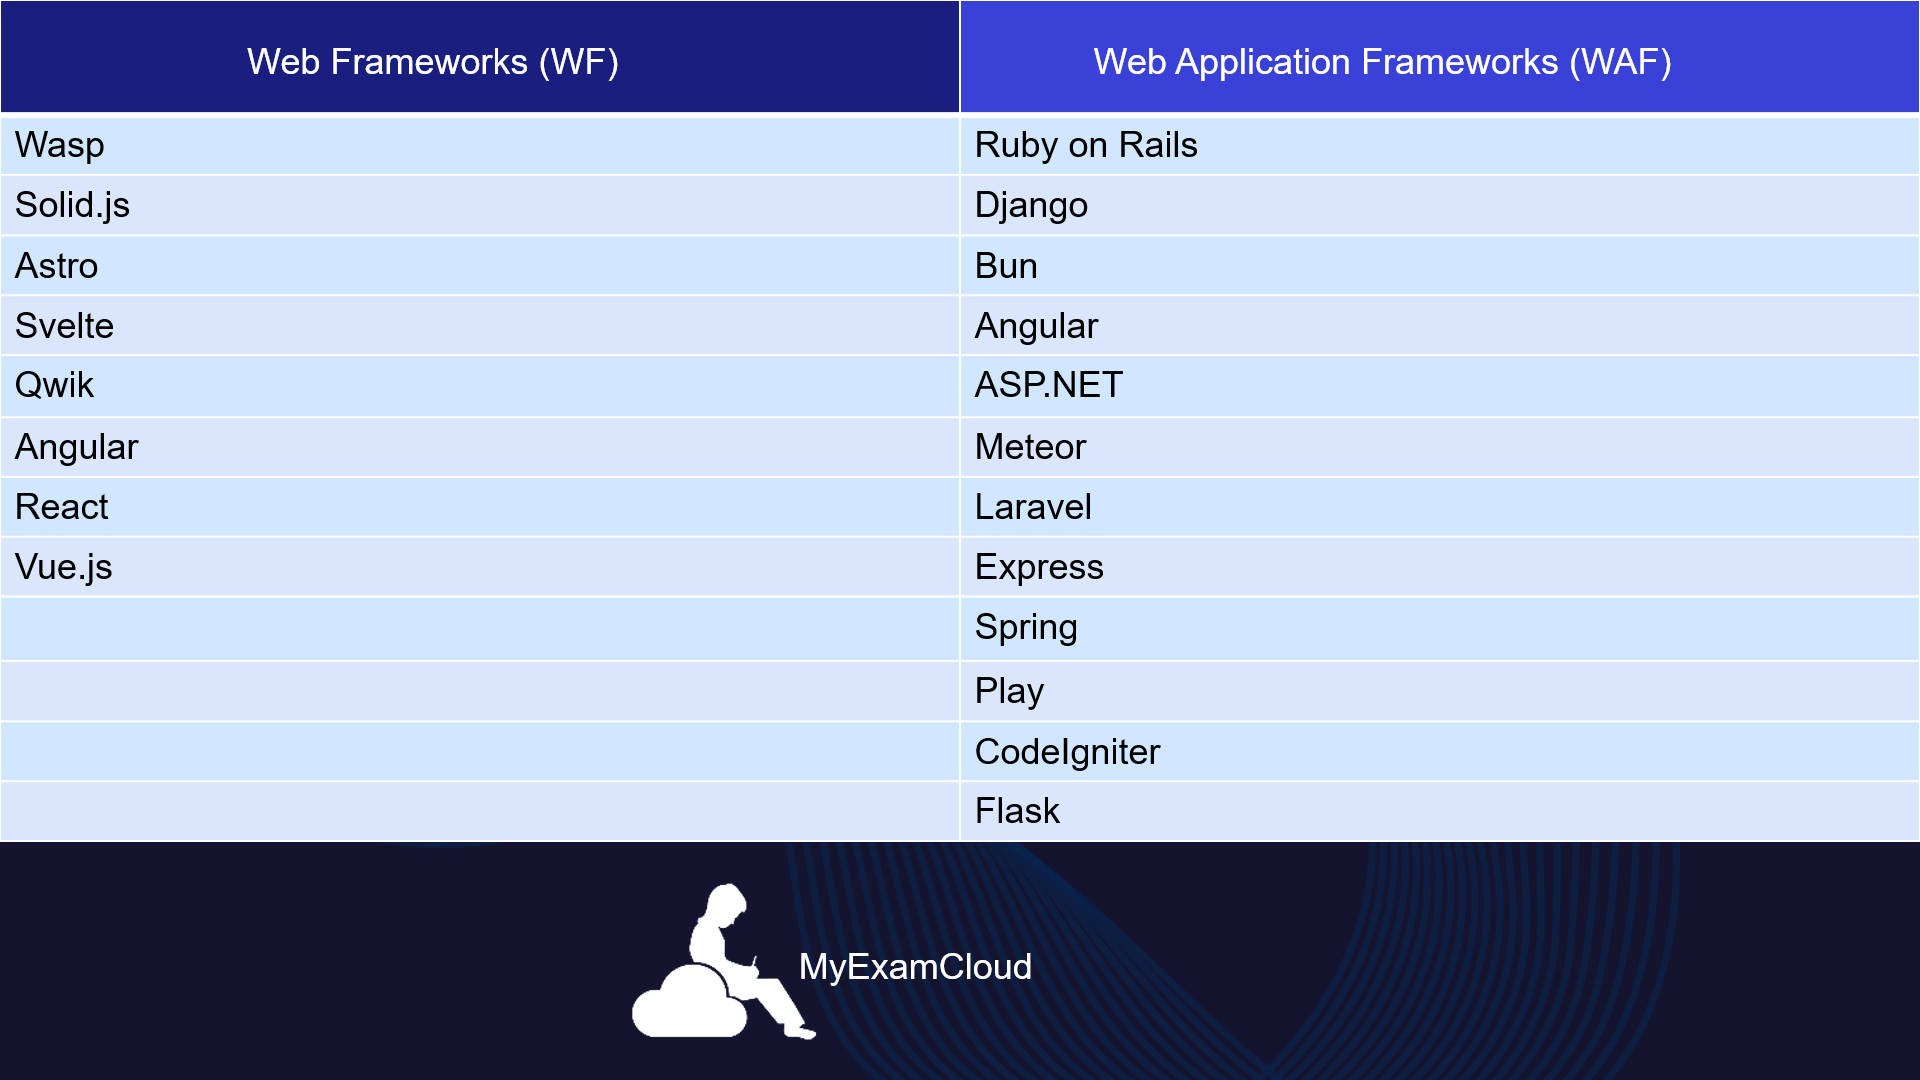
Task: Click Ruby on Rails in the WAF column
Action: pos(1087,145)
